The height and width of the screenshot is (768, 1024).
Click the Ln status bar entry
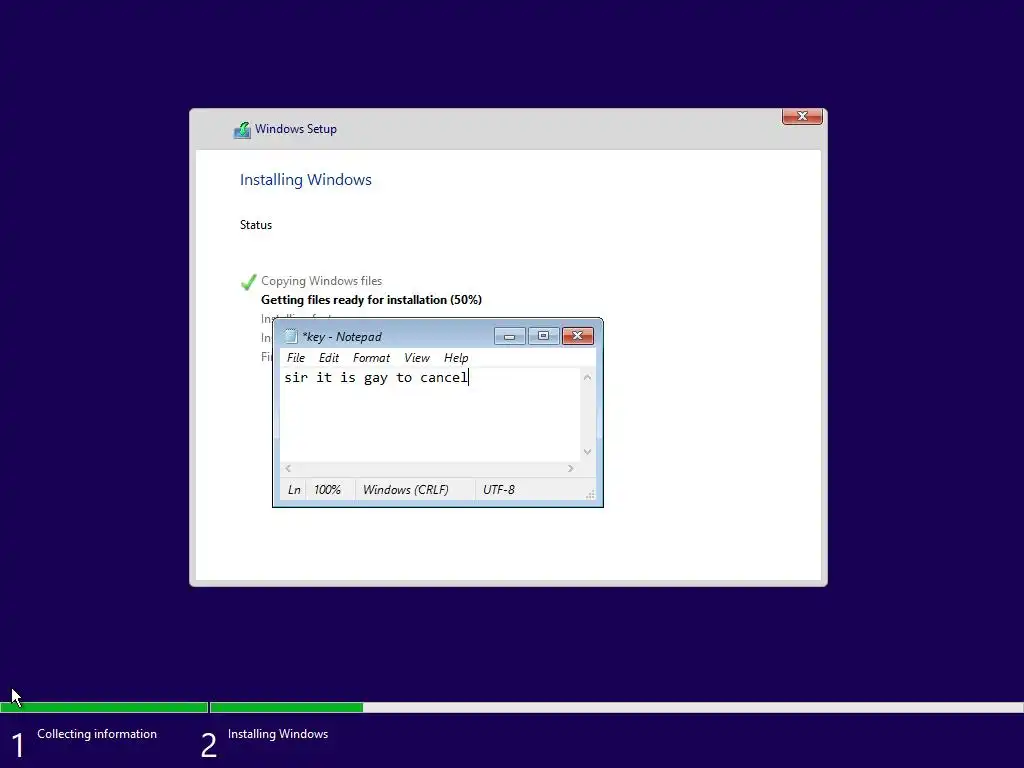[x=294, y=490]
